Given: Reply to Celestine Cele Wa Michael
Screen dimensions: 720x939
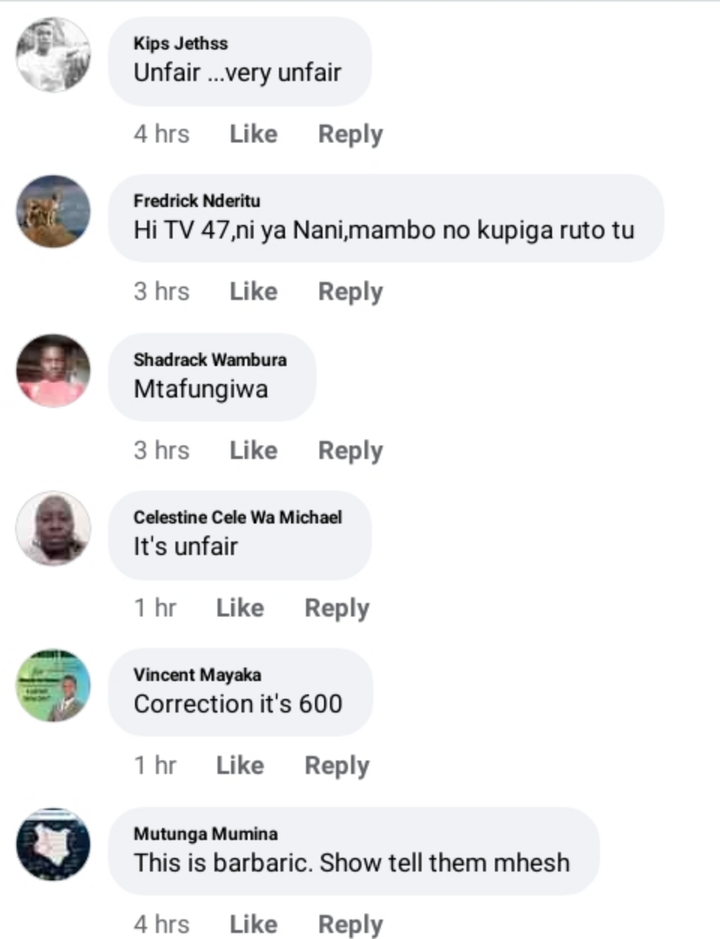Looking at the screenshot, I should (337, 608).
